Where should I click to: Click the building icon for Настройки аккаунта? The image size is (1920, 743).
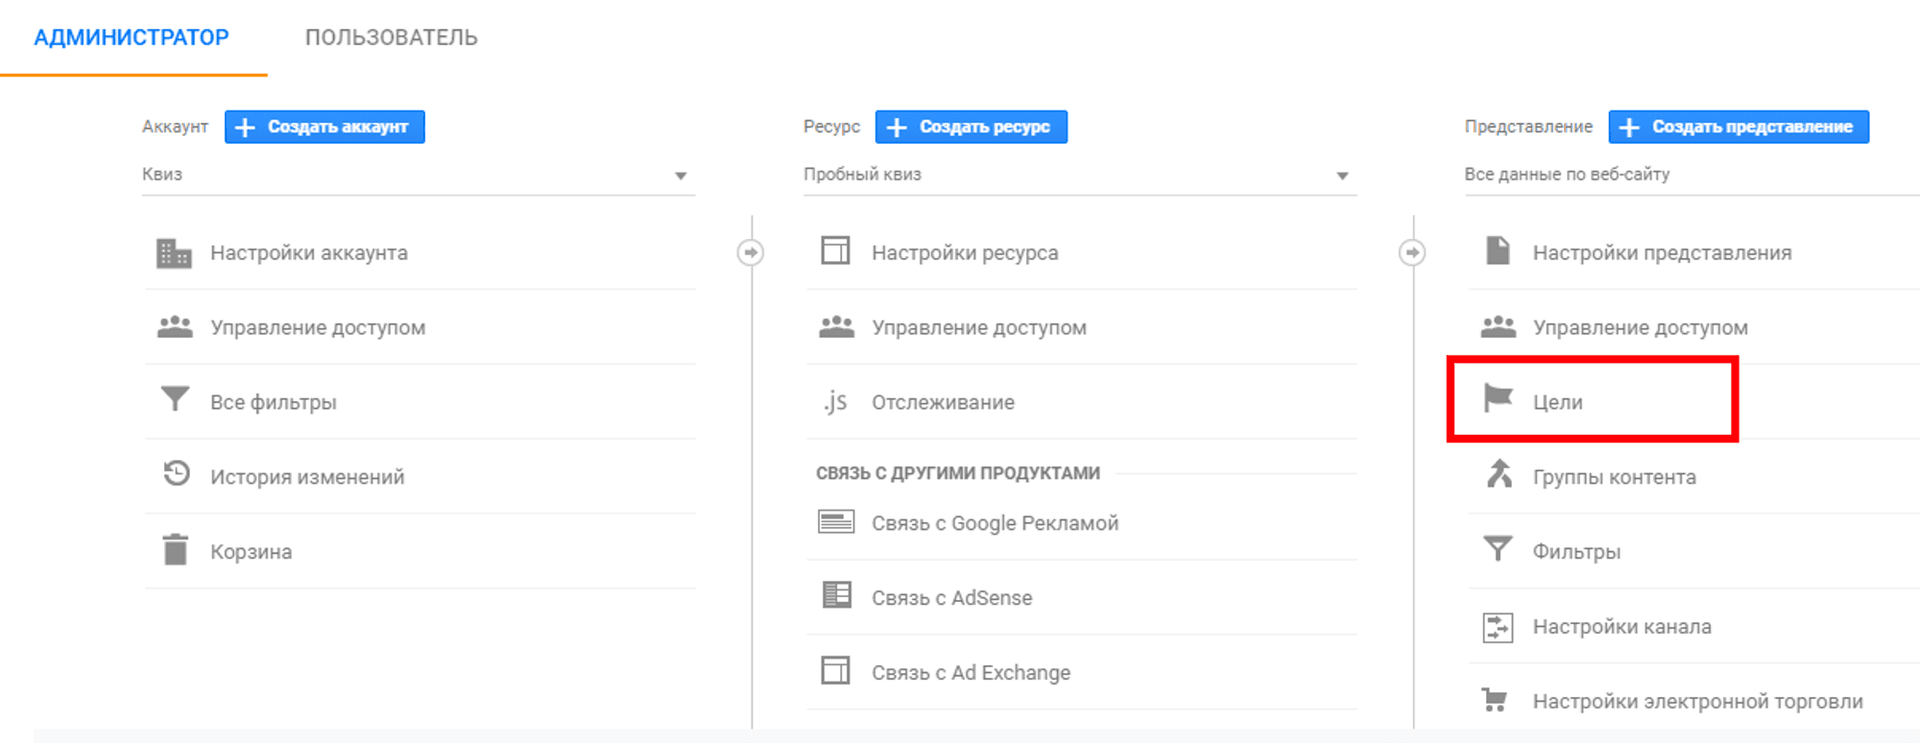pos(174,253)
